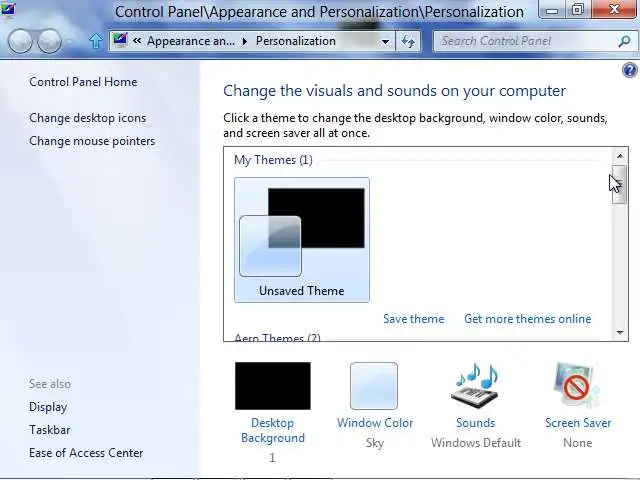Image resolution: width=640 pixels, height=480 pixels.
Task: Open Change mouse pointers link
Action: pyautogui.click(x=92, y=141)
